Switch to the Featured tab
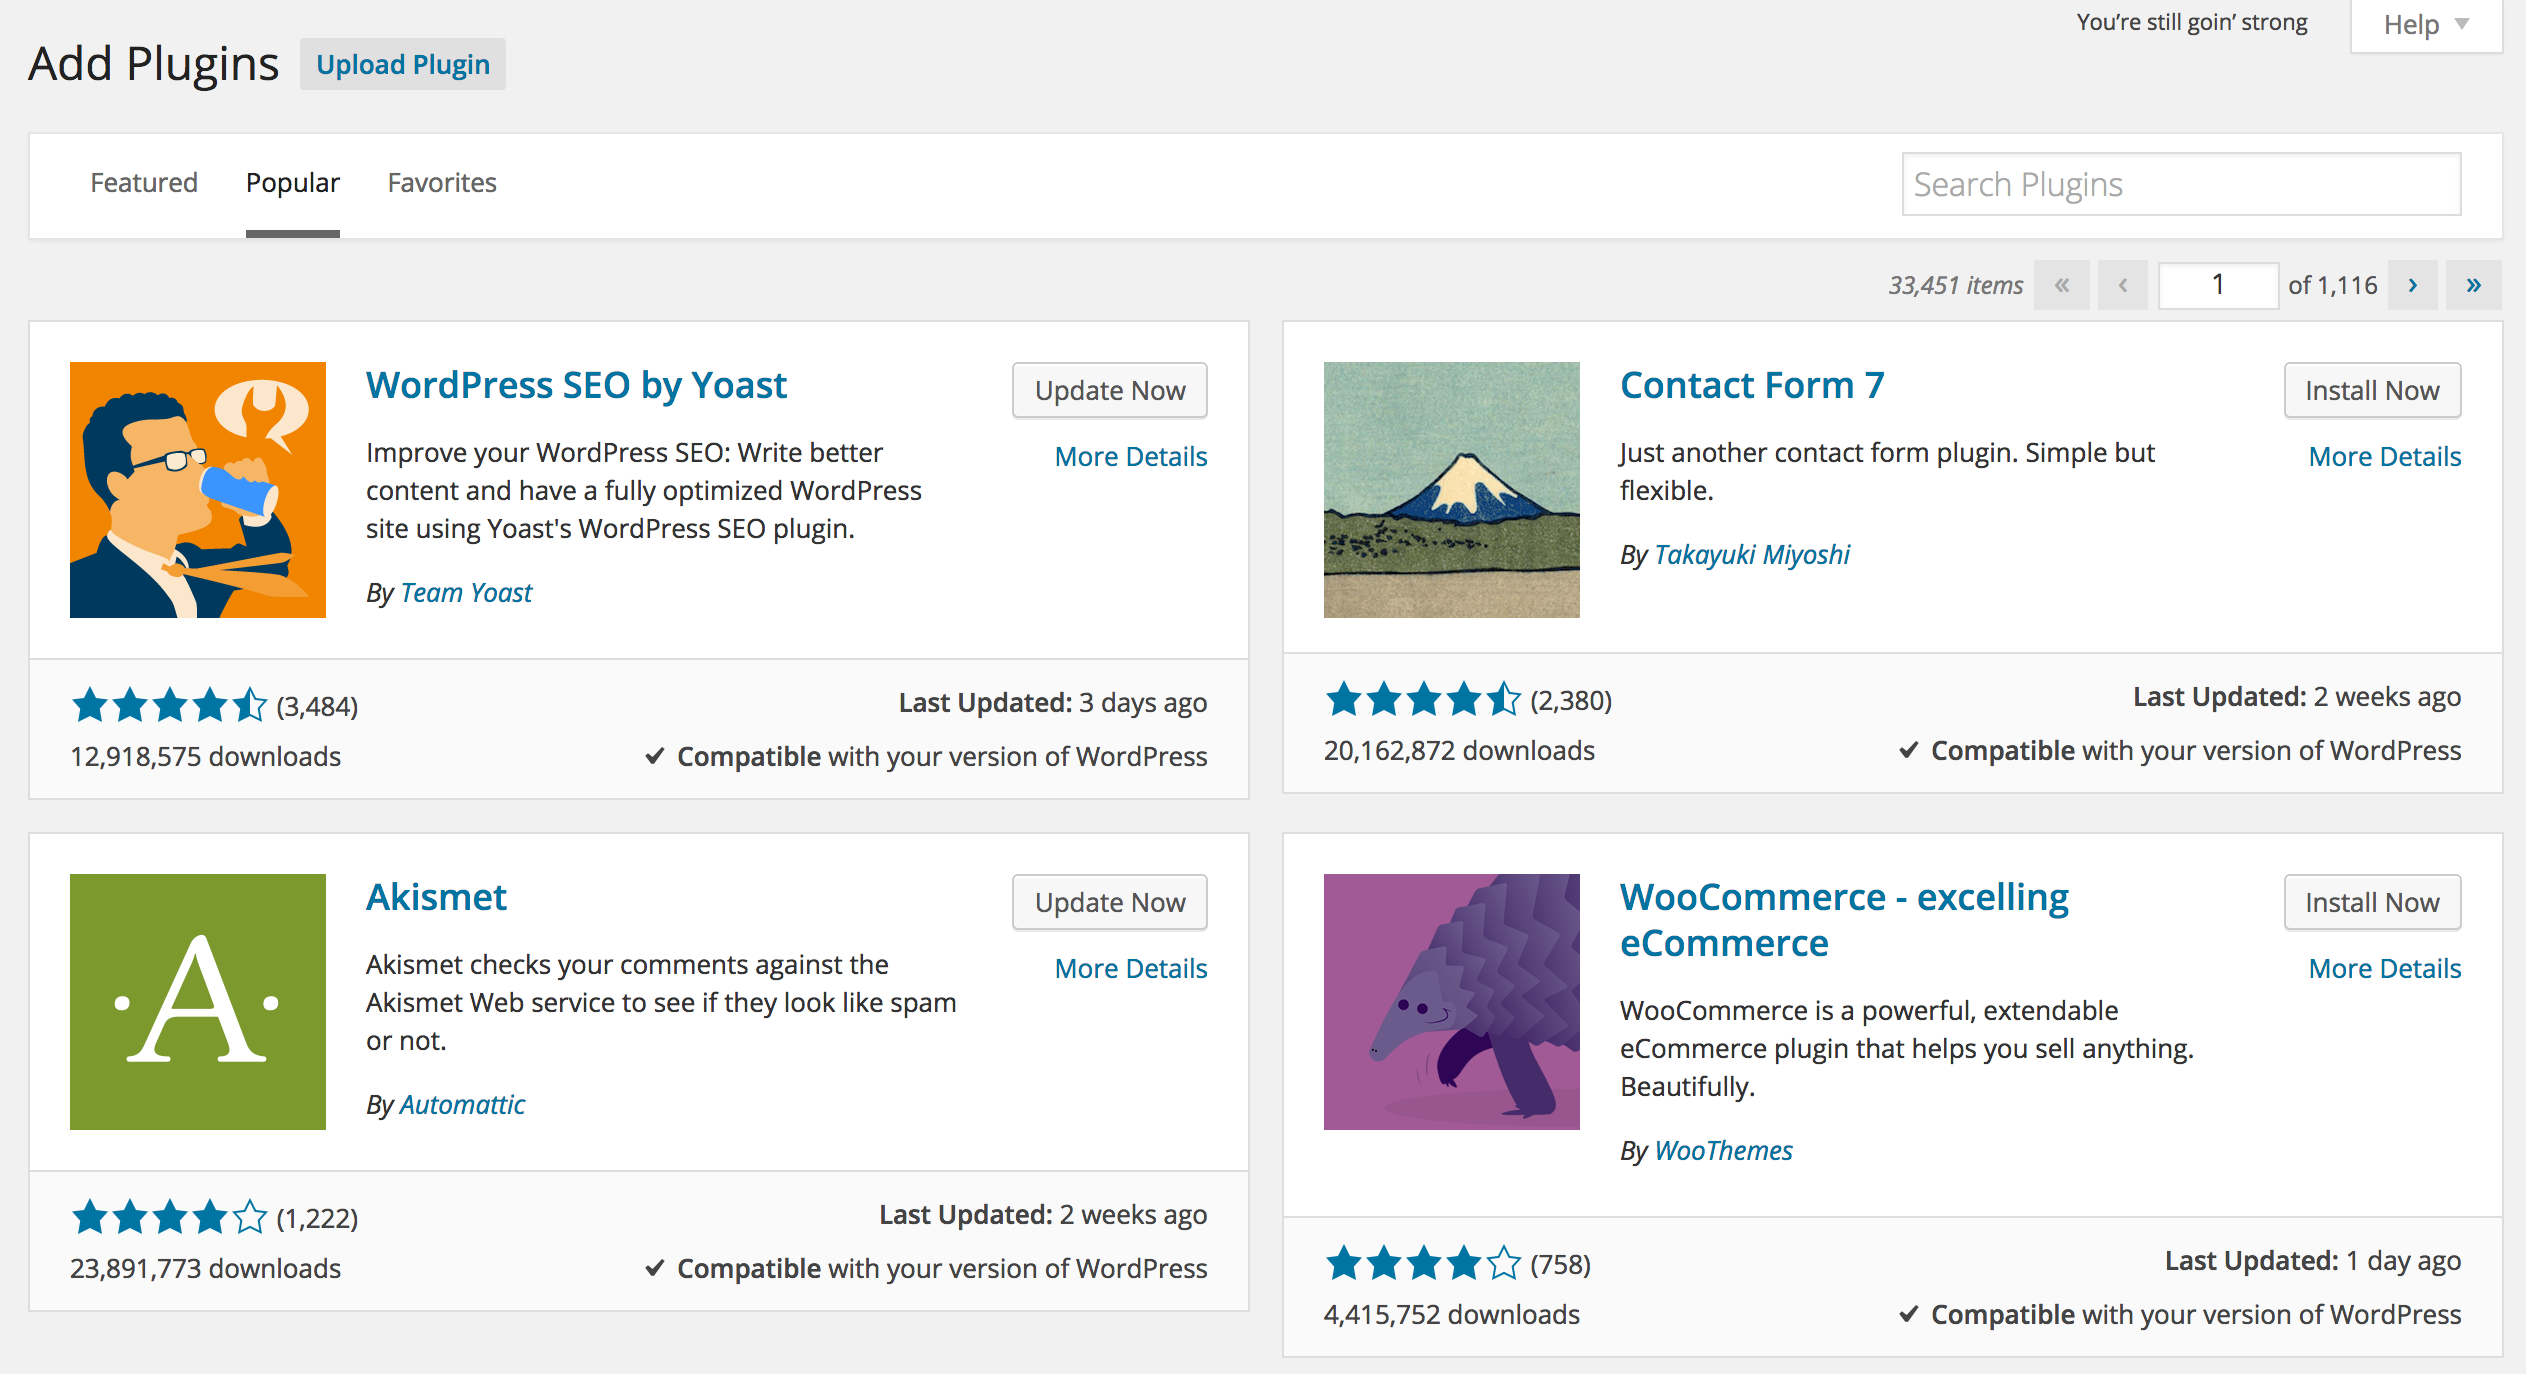This screenshot has width=2526, height=1374. click(144, 183)
